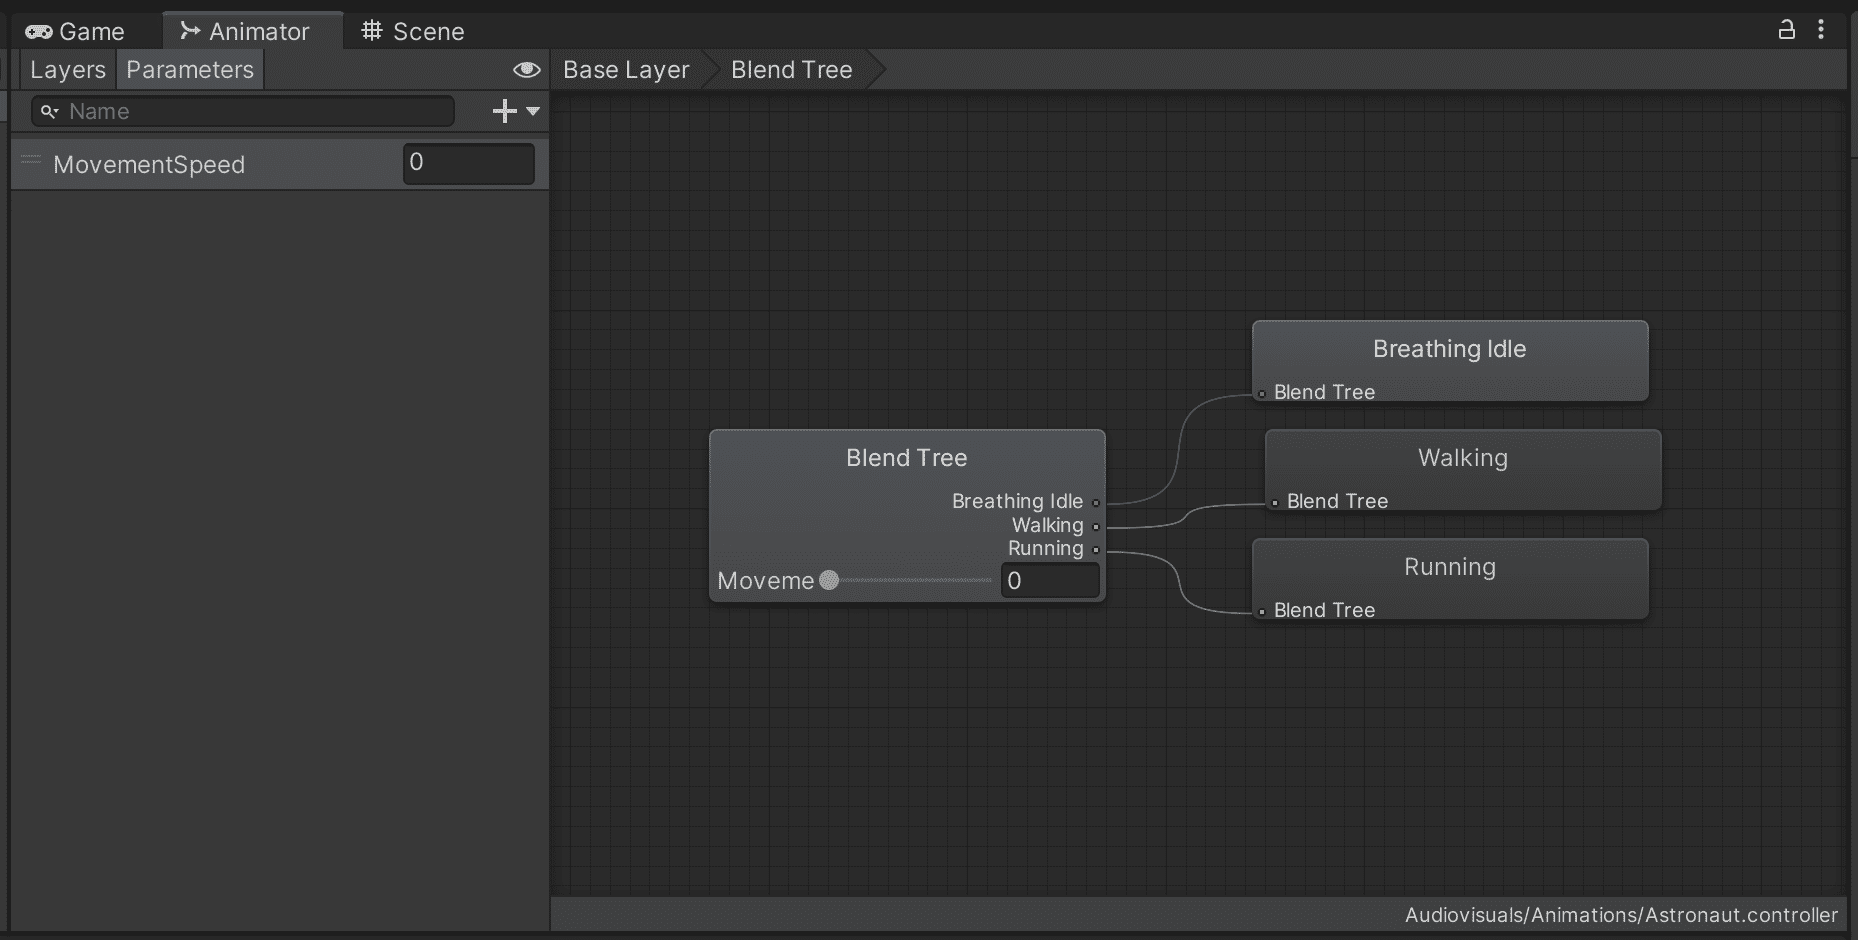Open the Layers panel tab
The image size is (1858, 940).
click(67, 70)
